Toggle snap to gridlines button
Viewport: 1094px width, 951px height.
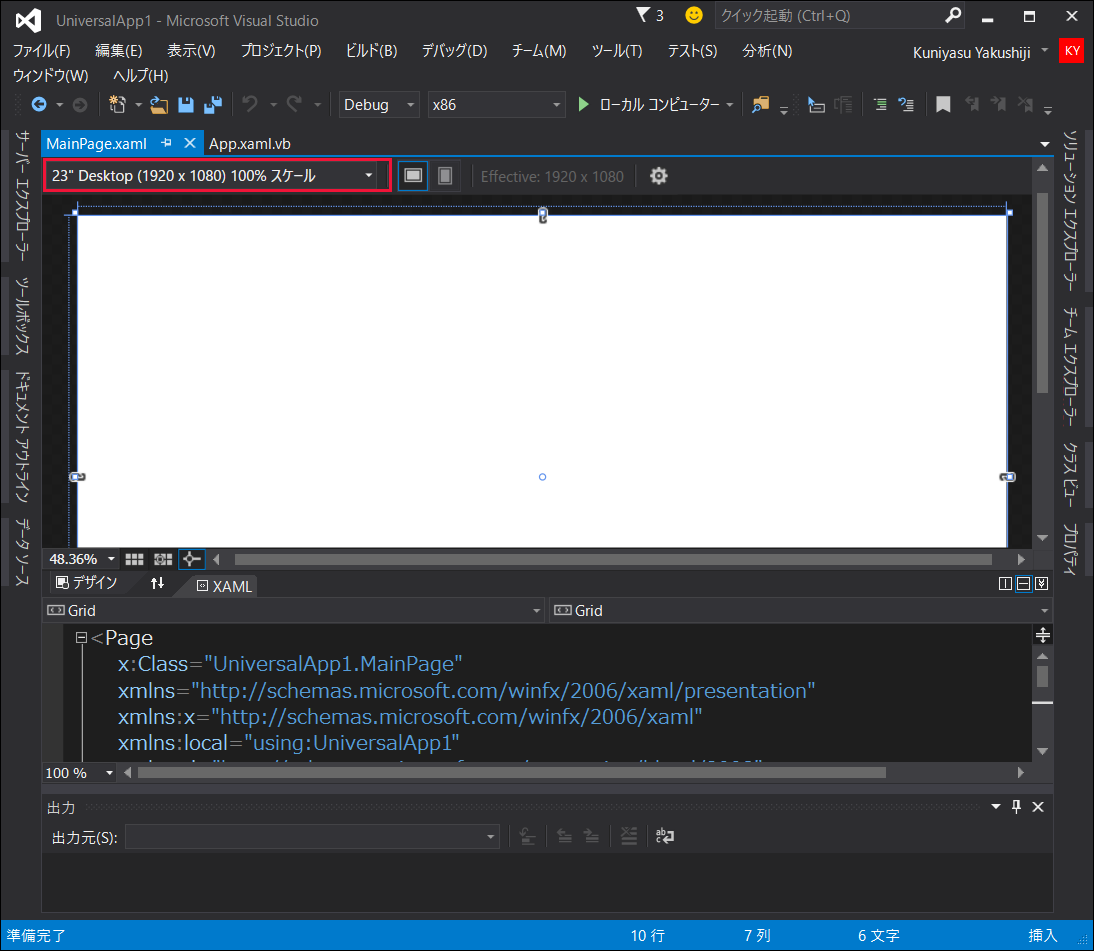pyautogui.click(x=163, y=559)
